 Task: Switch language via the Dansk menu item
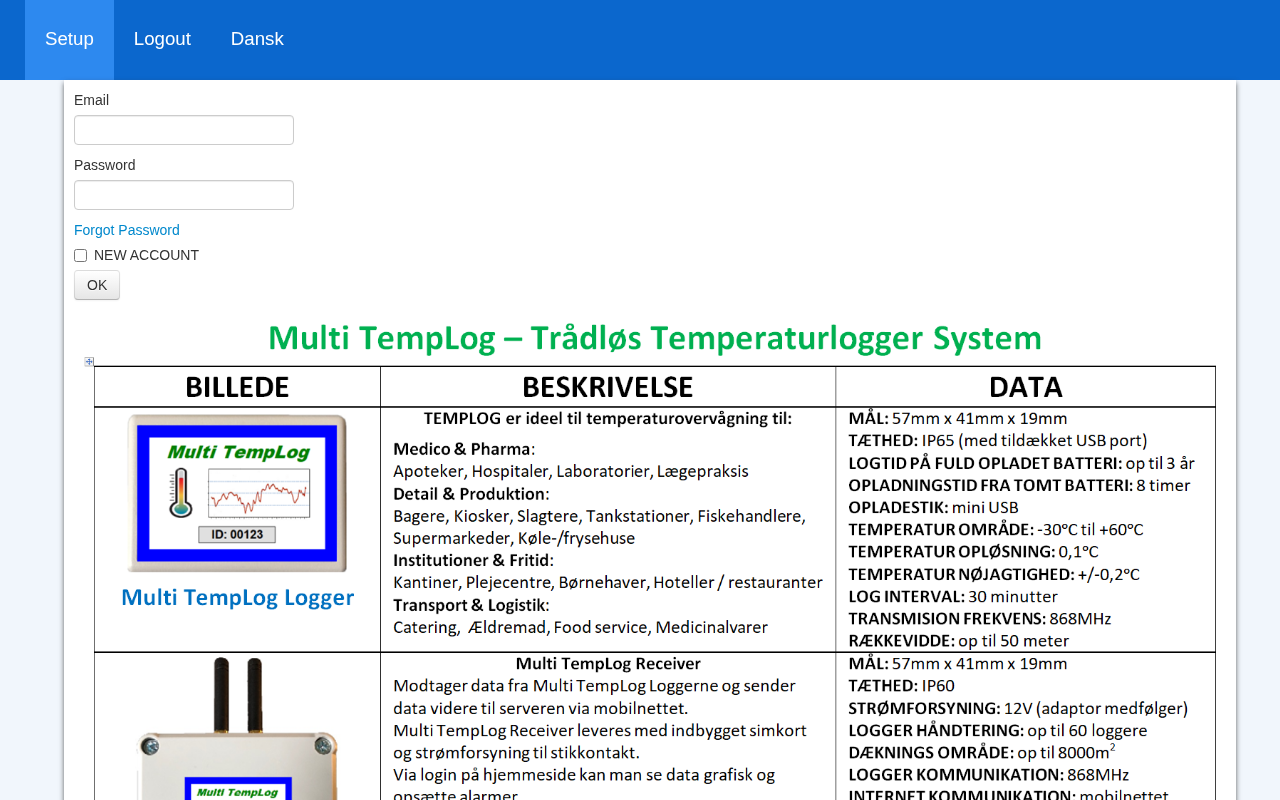coord(257,39)
